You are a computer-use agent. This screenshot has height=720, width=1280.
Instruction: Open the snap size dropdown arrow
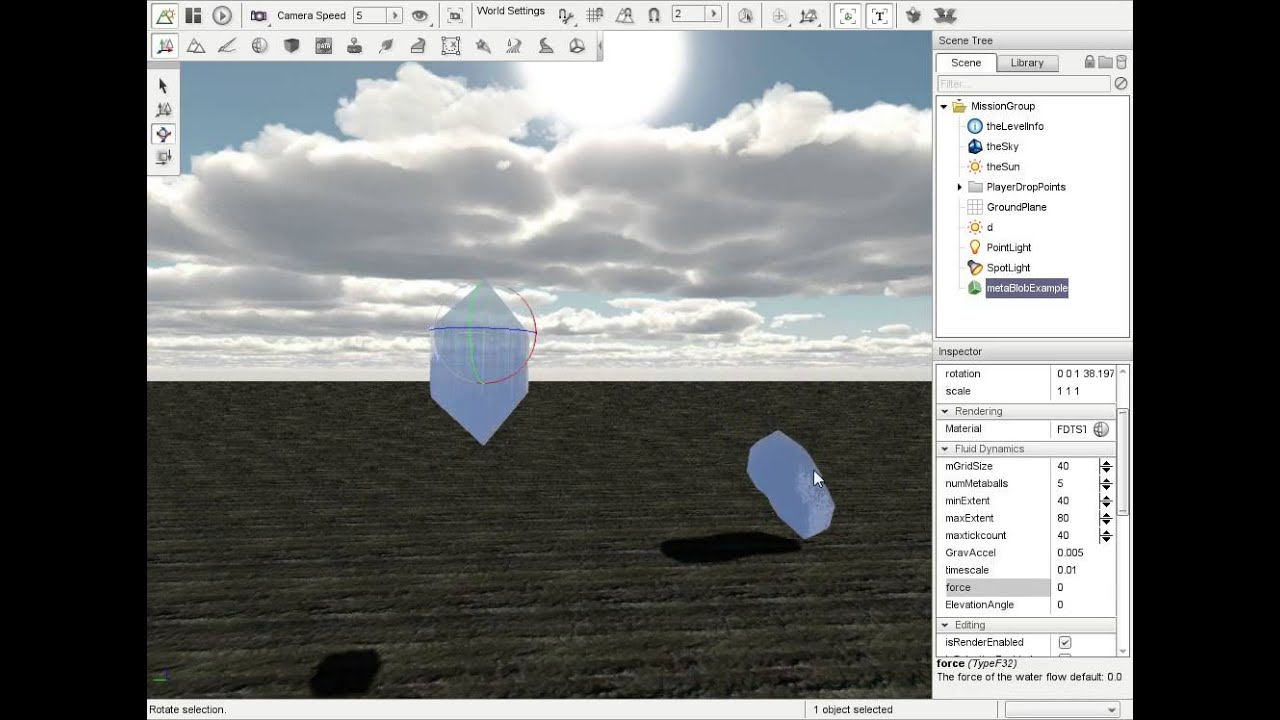click(713, 14)
